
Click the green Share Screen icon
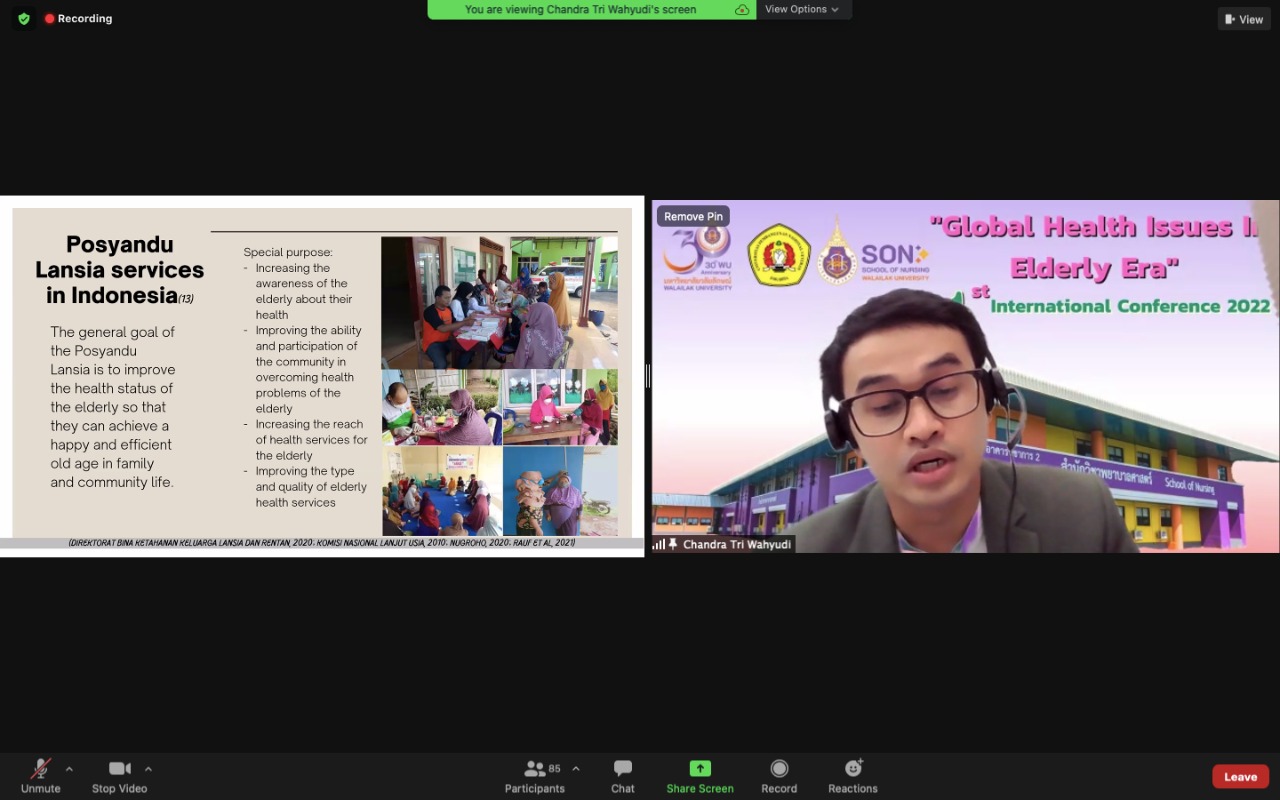700,769
